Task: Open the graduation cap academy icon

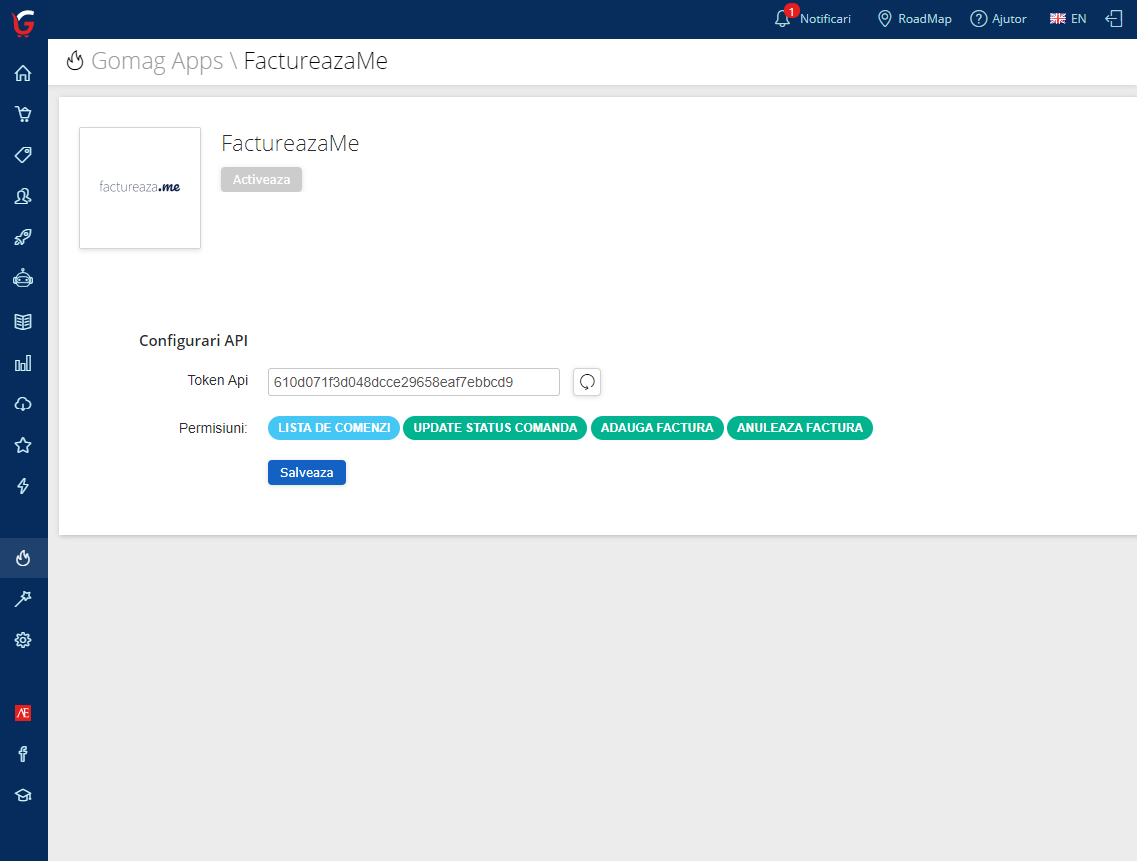Action: click(23, 796)
